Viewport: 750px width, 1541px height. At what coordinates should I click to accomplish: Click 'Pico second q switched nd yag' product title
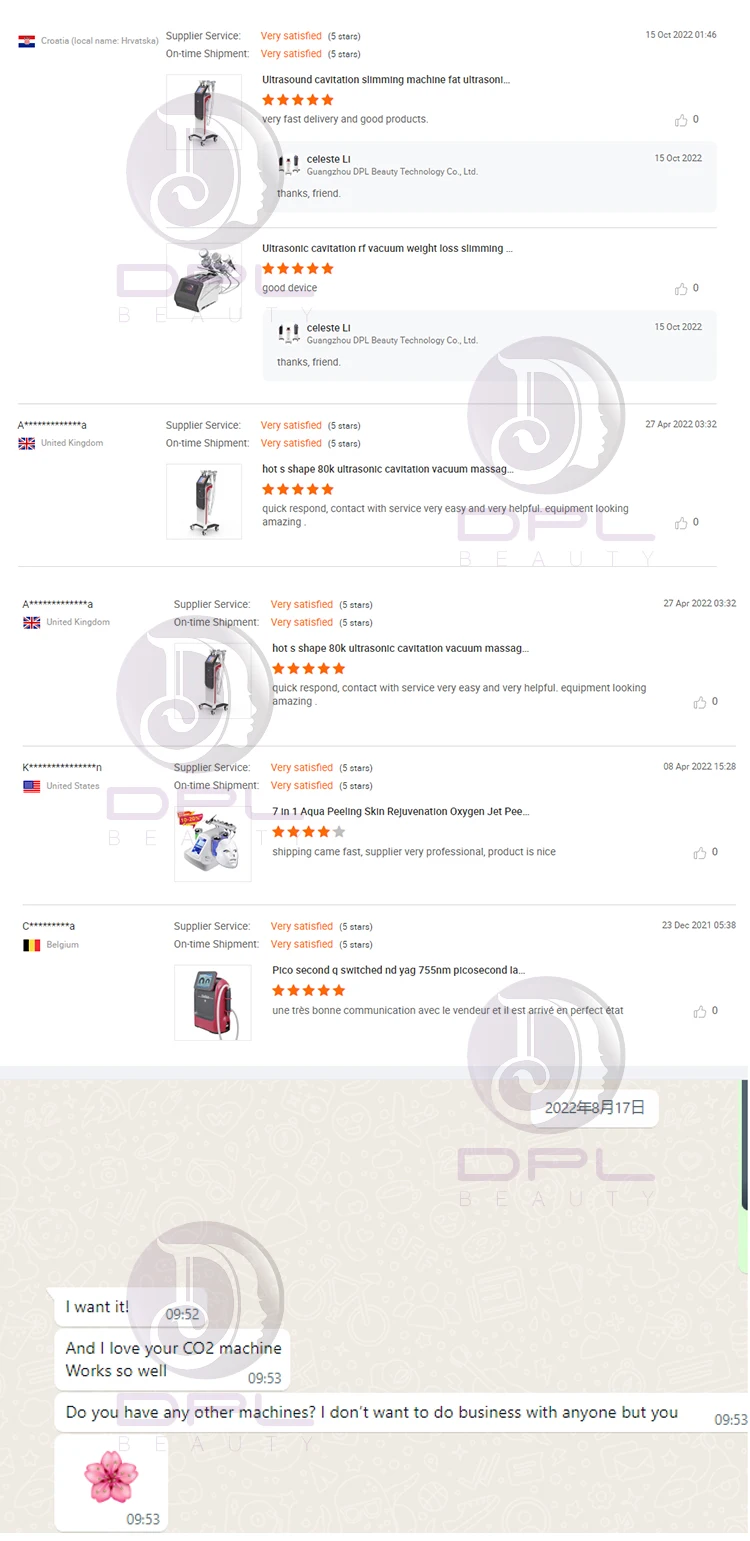click(x=399, y=970)
